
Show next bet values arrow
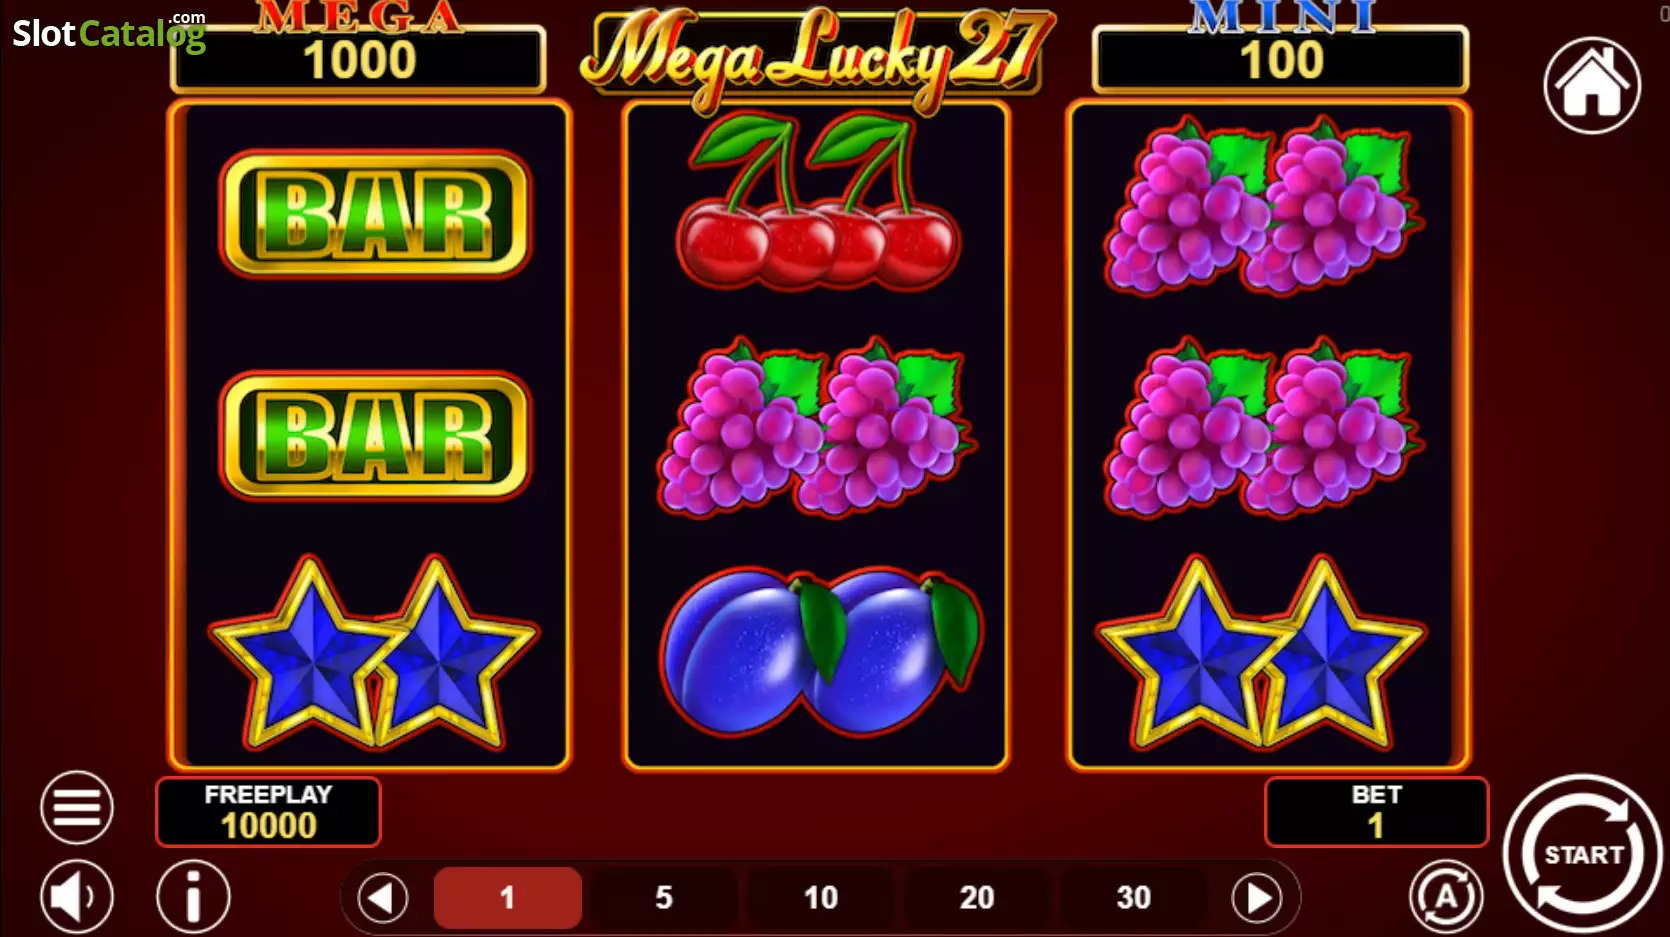1257,898
